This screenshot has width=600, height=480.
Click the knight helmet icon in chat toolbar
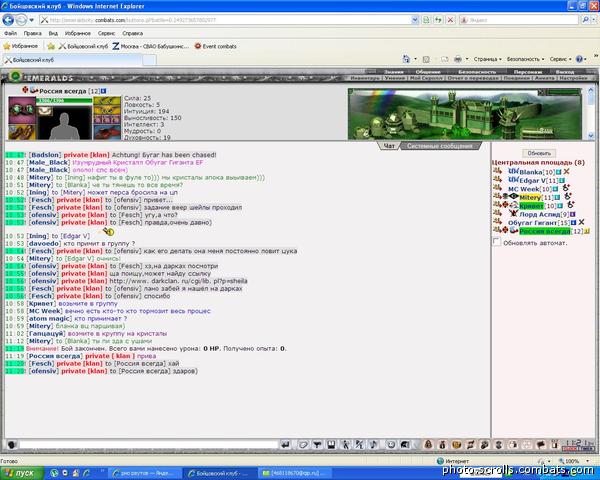point(405,444)
